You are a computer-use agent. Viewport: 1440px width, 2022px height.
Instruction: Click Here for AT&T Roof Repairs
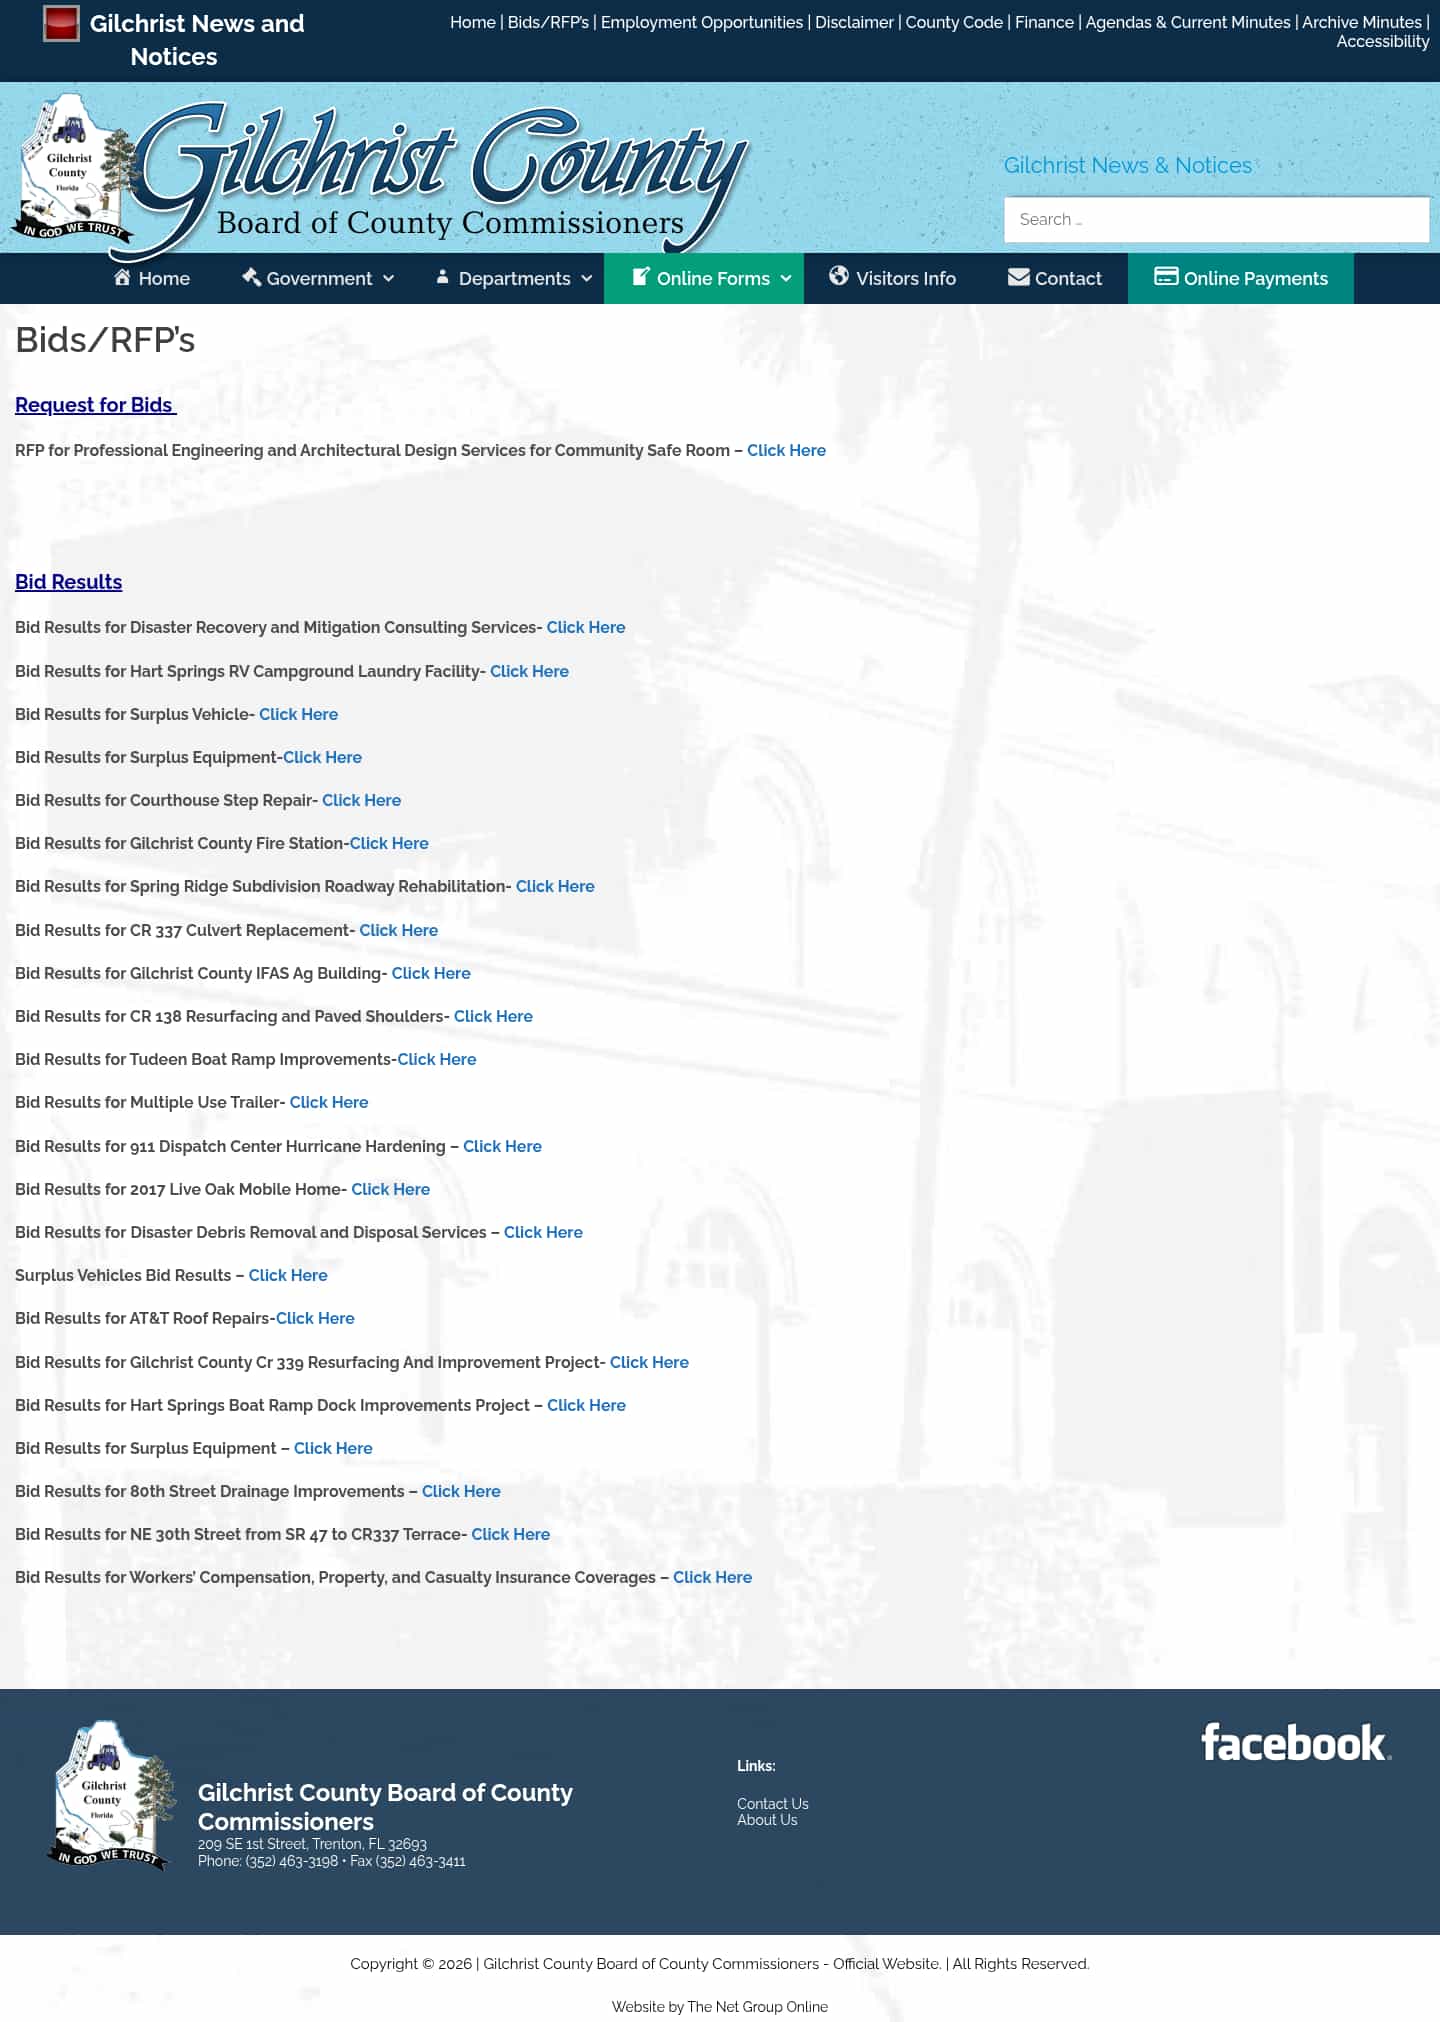click(x=315, y=1318)
